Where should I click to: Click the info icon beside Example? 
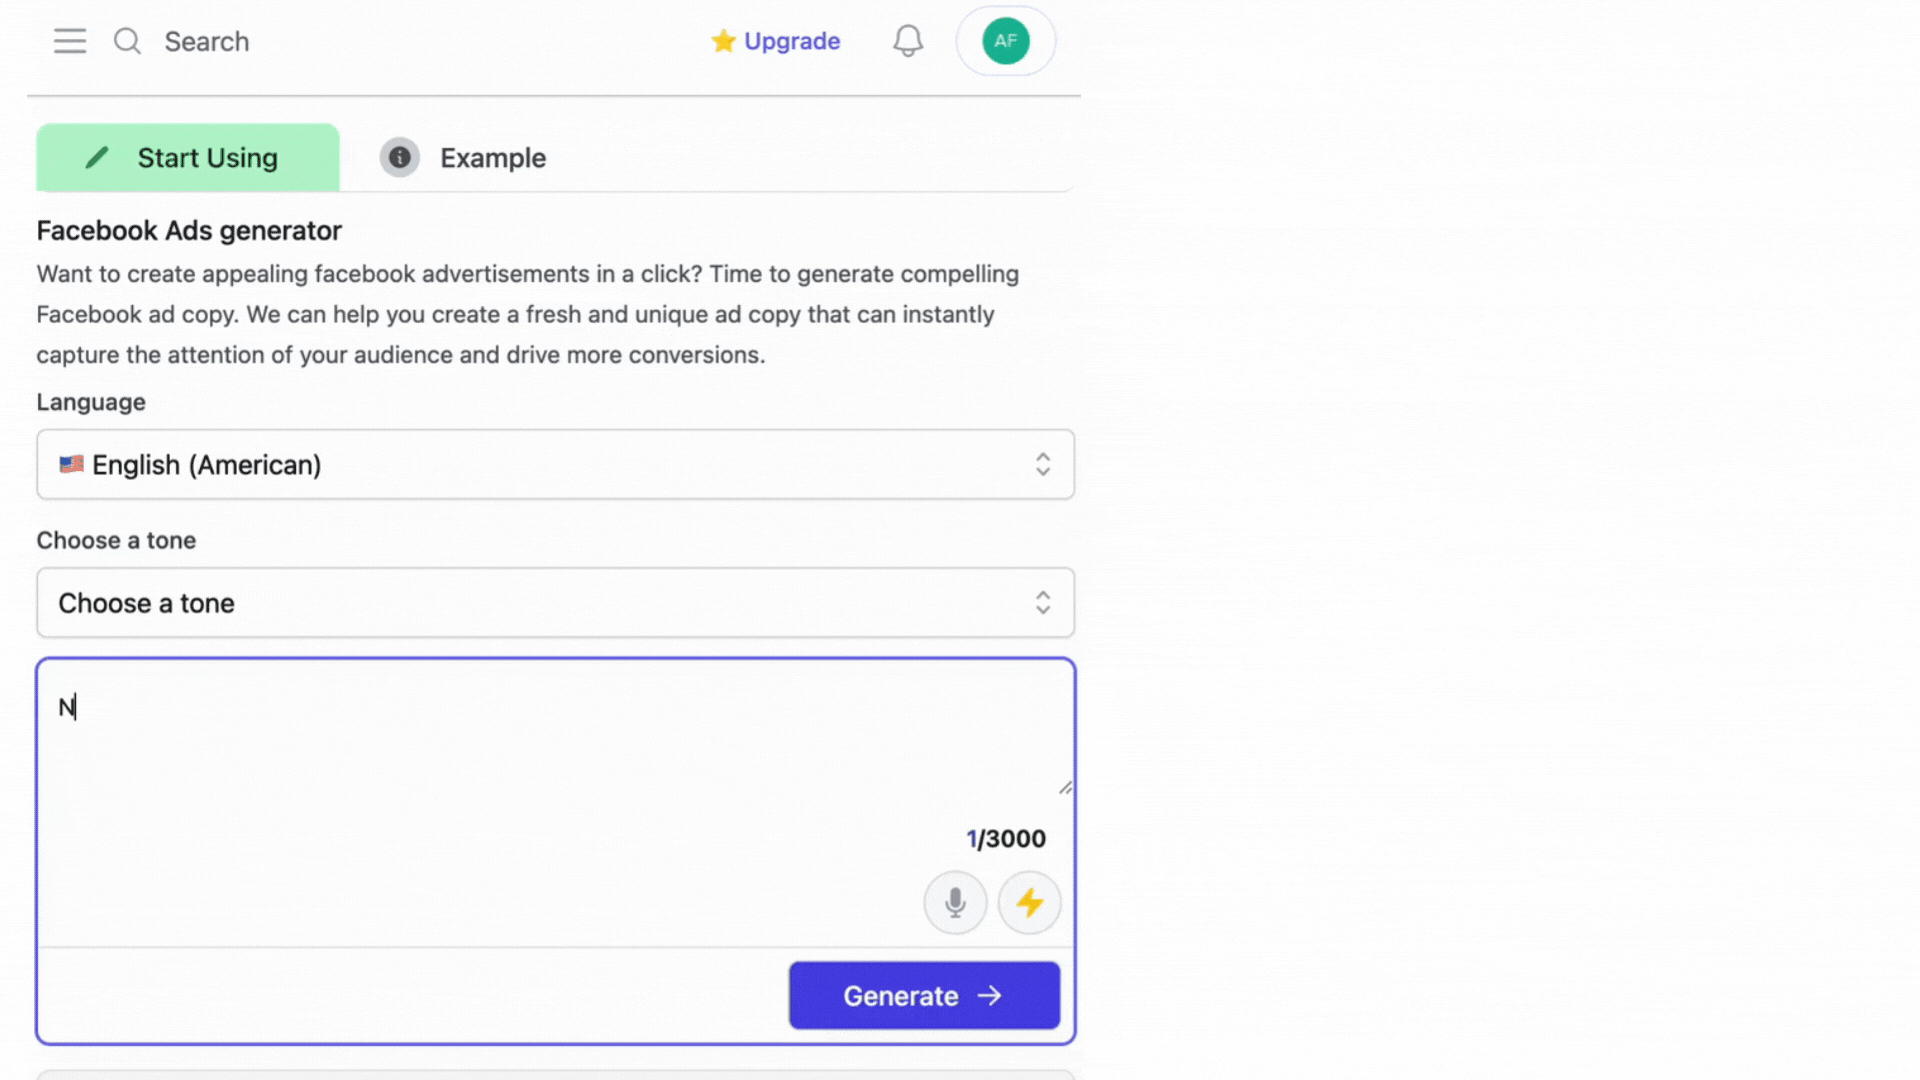click(x=399, y=157)
